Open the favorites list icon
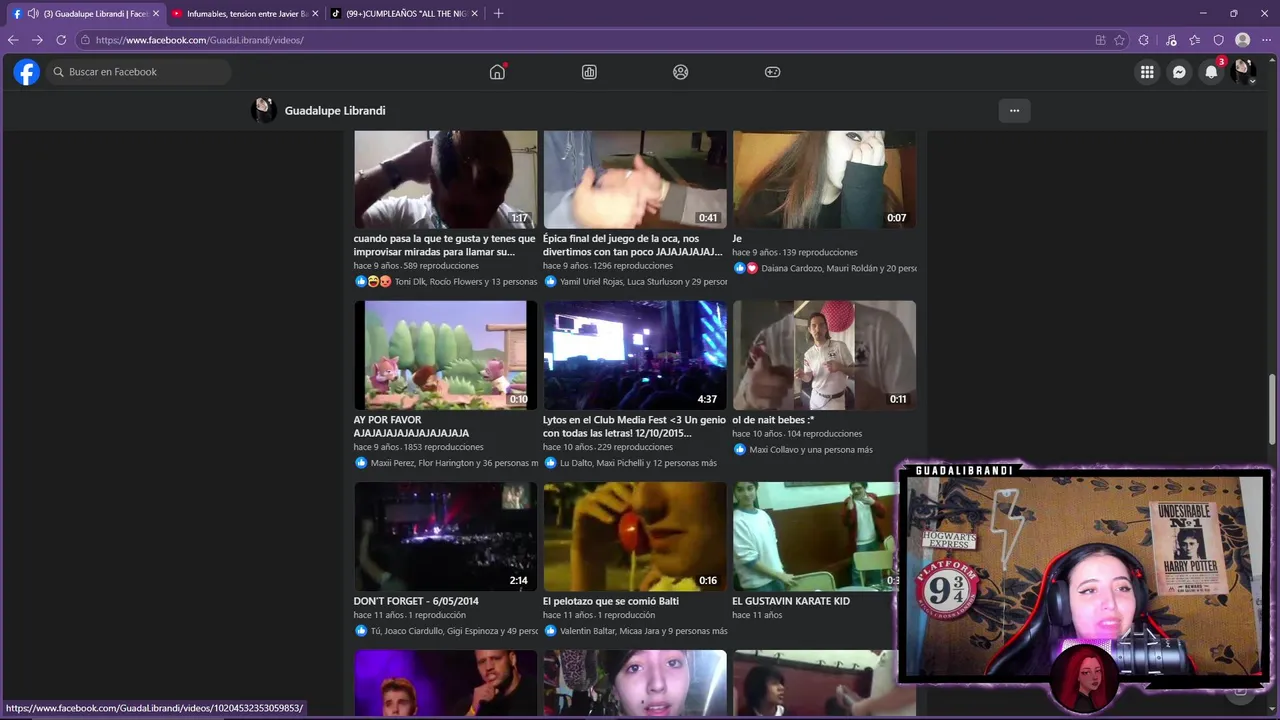The width and height of the screenshot is (1280, 720). point(1195,40)
